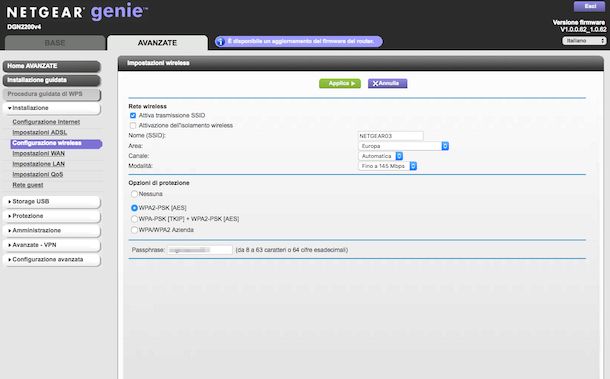Open Impostazioni ADSL link
This screenshot has width=610, height=379.
[40, 133]
